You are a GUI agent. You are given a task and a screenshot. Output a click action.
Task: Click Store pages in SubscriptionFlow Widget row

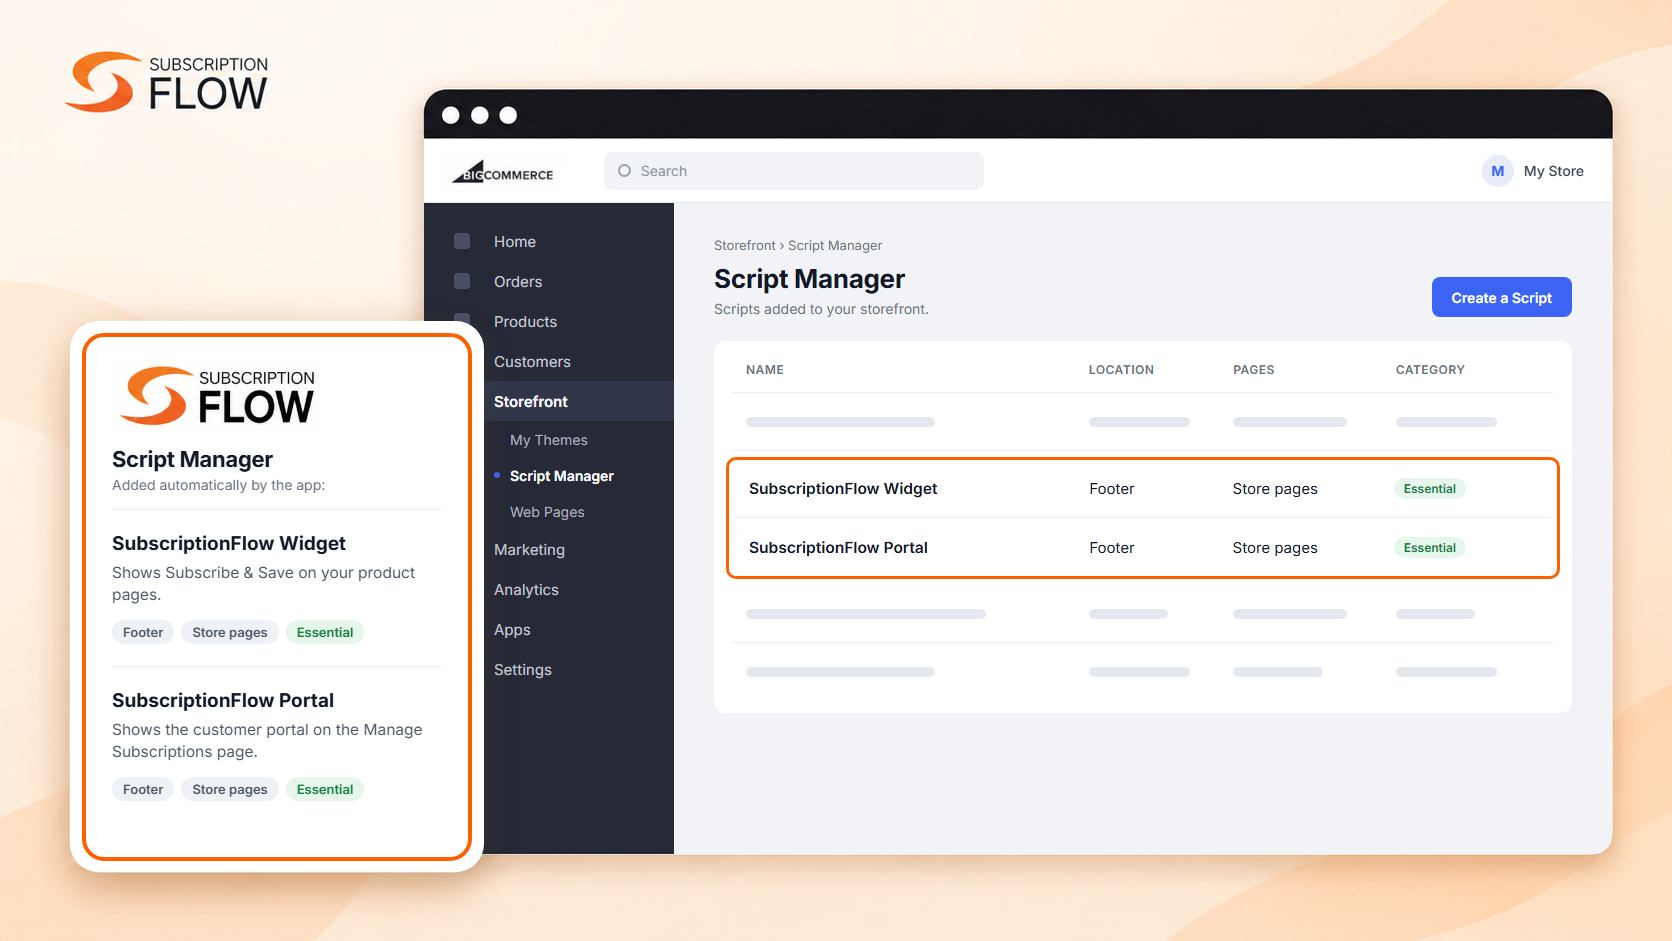[x=1274, y=489]
